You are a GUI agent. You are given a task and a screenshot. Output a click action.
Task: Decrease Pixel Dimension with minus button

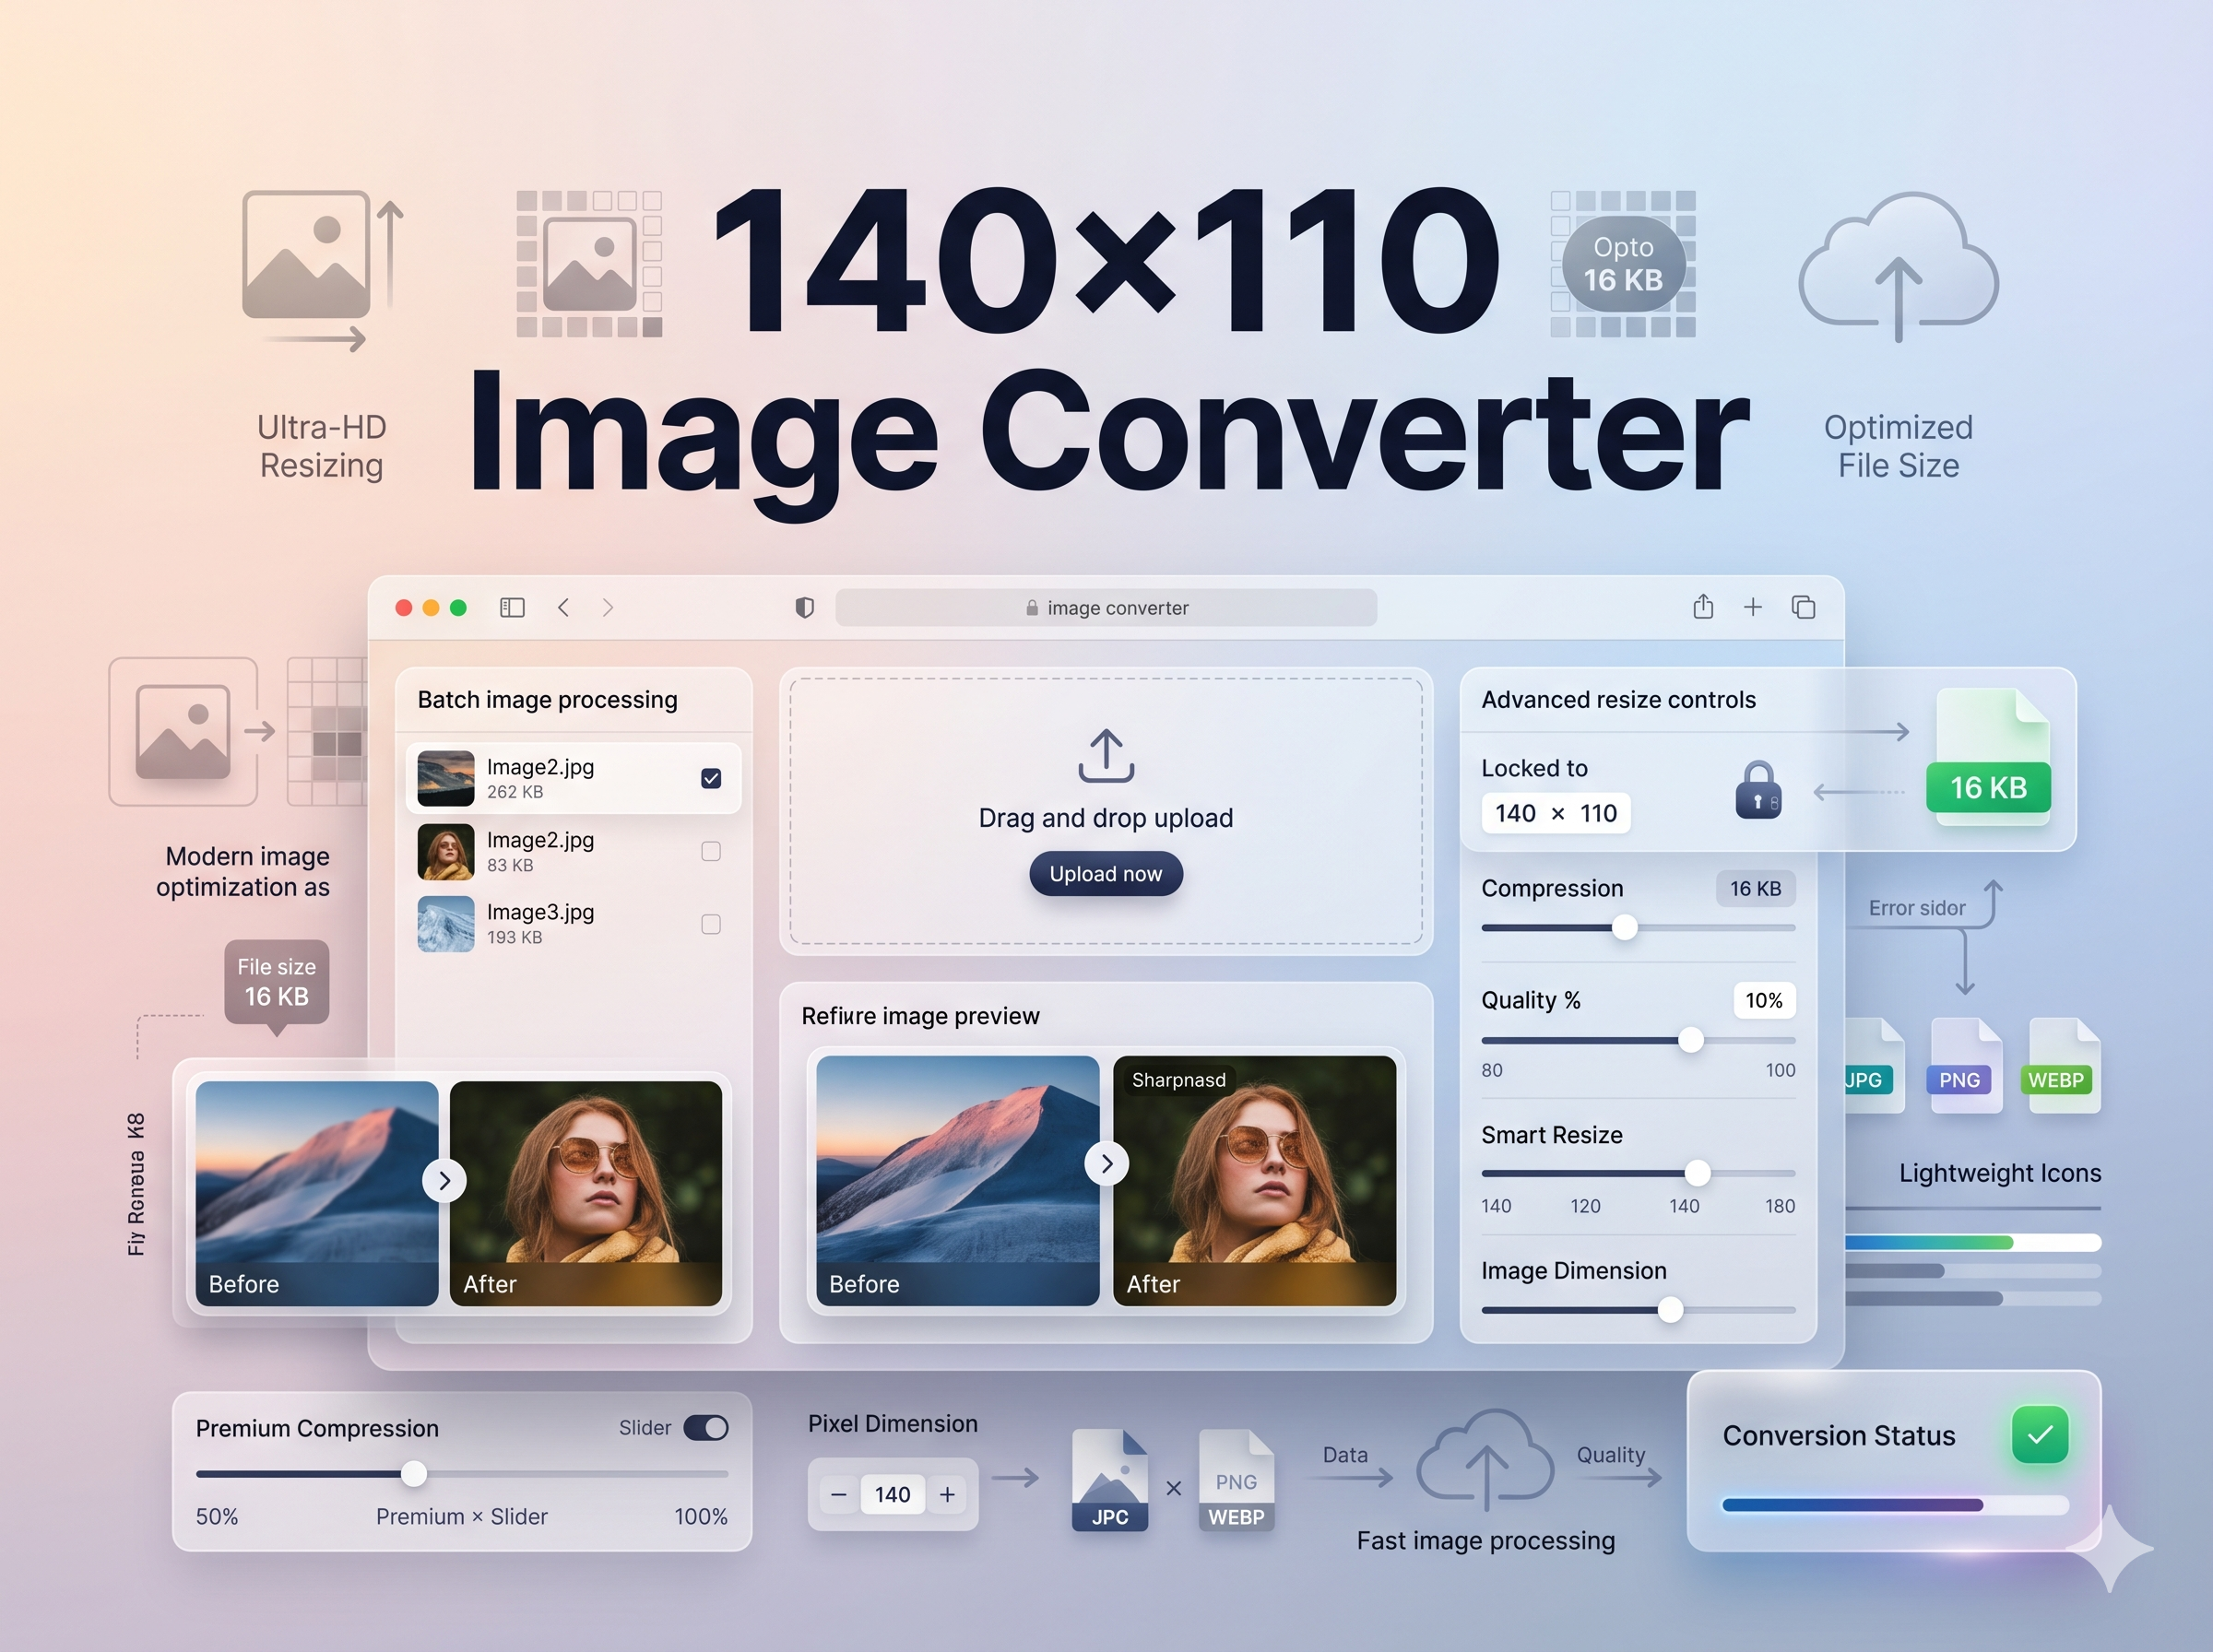(x=839, y=1494)
